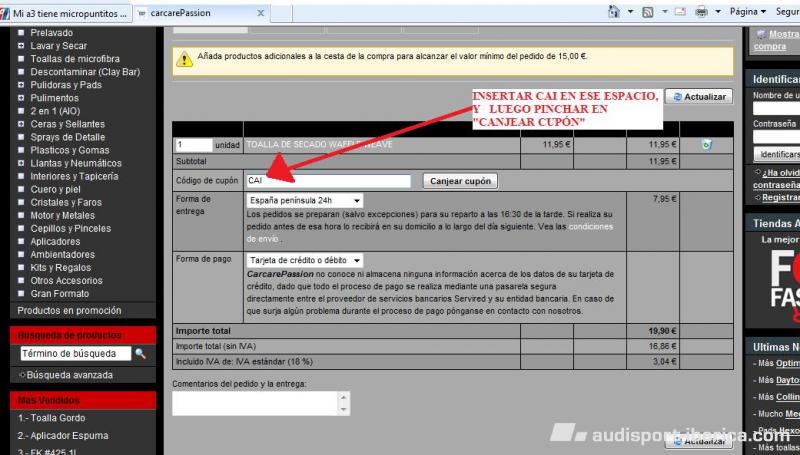800x455 pixels.
Task: Expand the Pulidoras y Pads category
Action: point(21,85)
